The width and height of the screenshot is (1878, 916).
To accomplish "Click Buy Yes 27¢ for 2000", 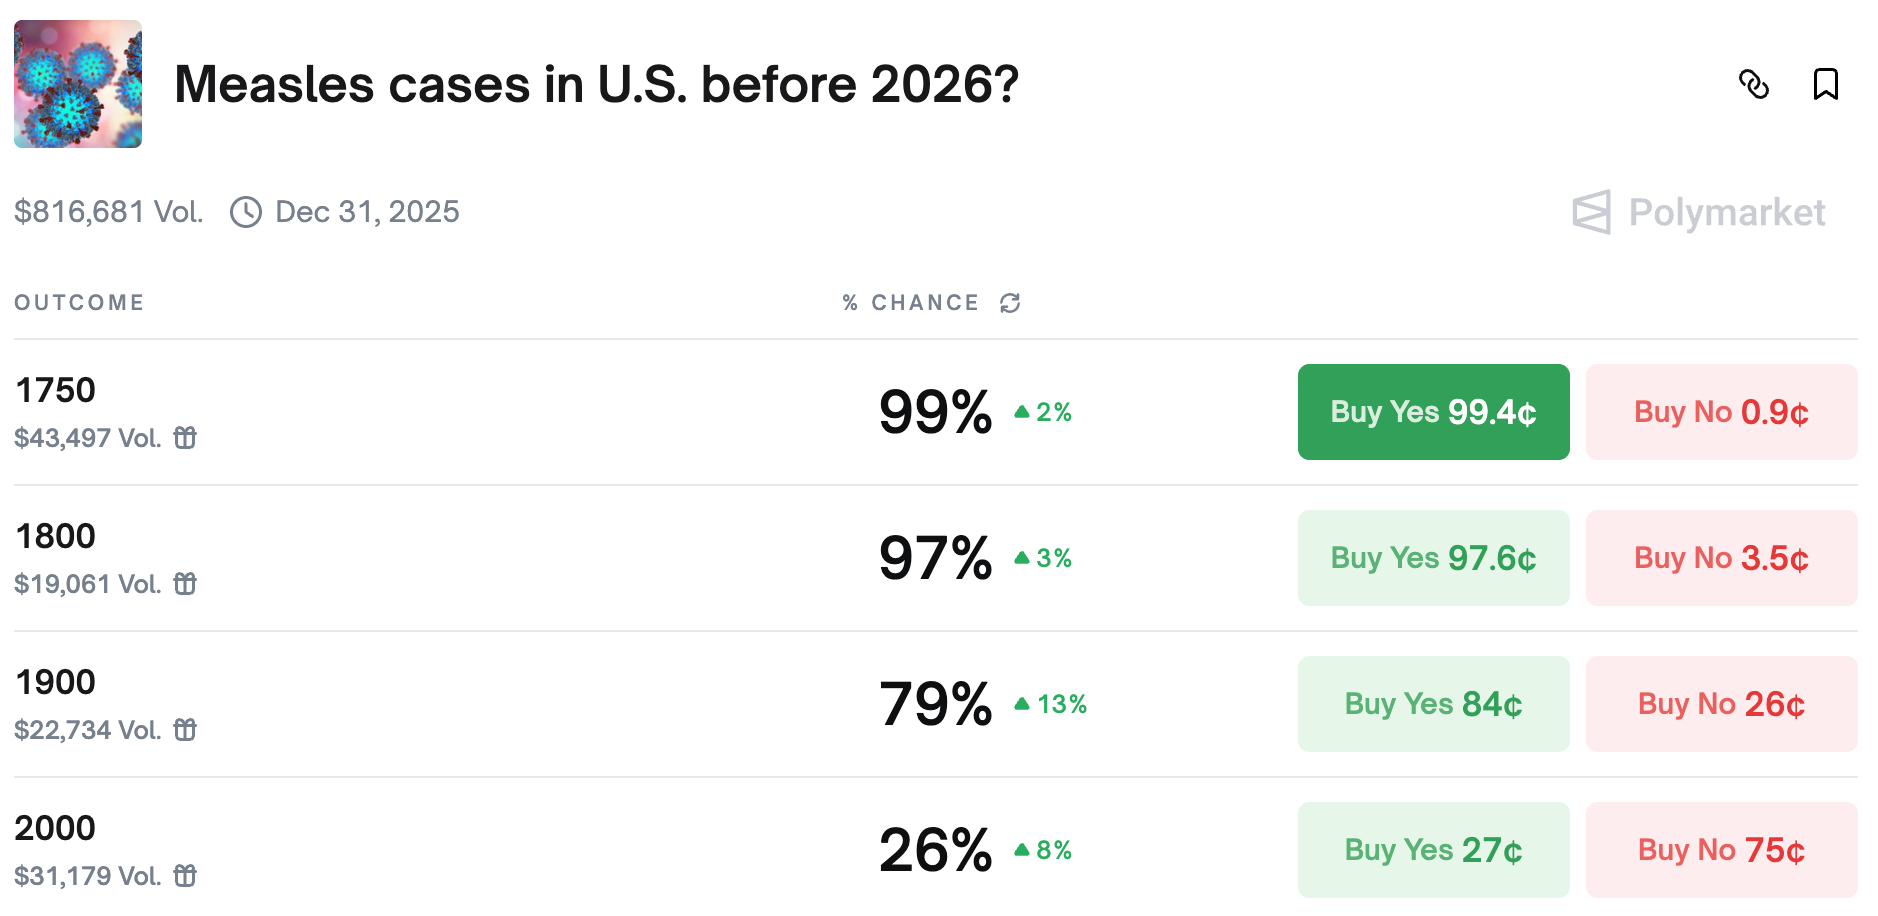I will tap(1433, 850).
